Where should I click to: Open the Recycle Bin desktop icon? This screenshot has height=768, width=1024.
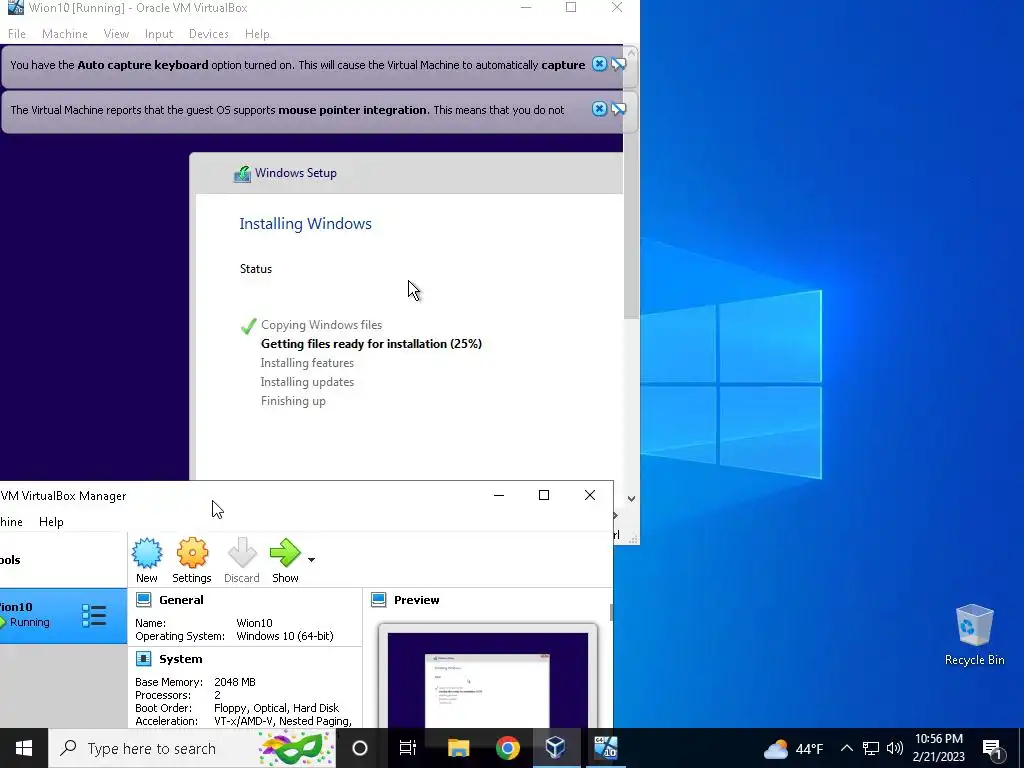(974, 634)
